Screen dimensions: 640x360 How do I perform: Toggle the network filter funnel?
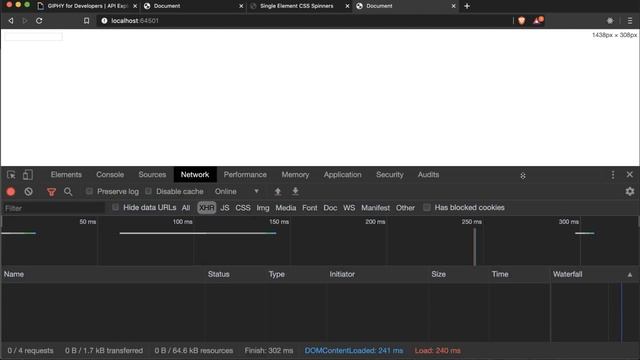pos(51,191)
